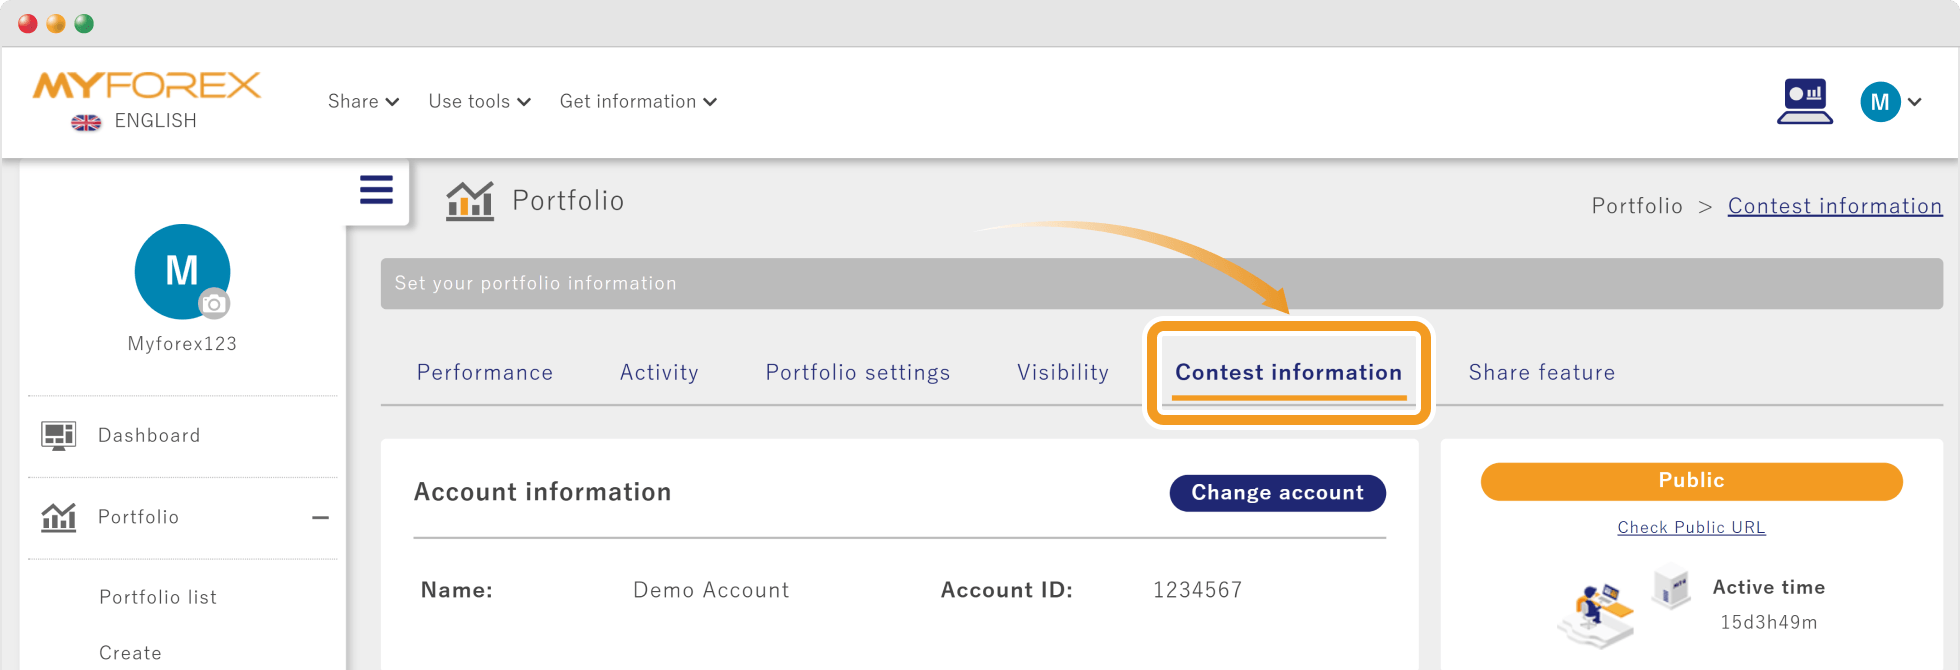This screenshot has height=670, width=1960.
Task: Toggle the hamburger sidebar menu
Action: pos(376,190)
